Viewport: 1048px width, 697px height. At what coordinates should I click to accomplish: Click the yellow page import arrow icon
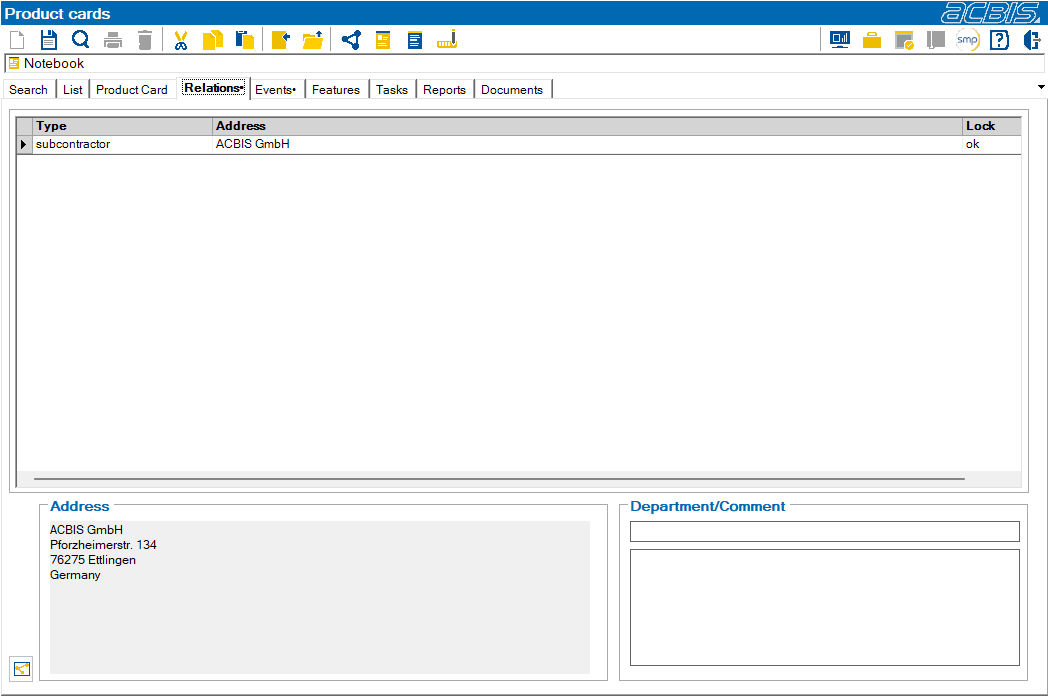(x=281, y=40)
